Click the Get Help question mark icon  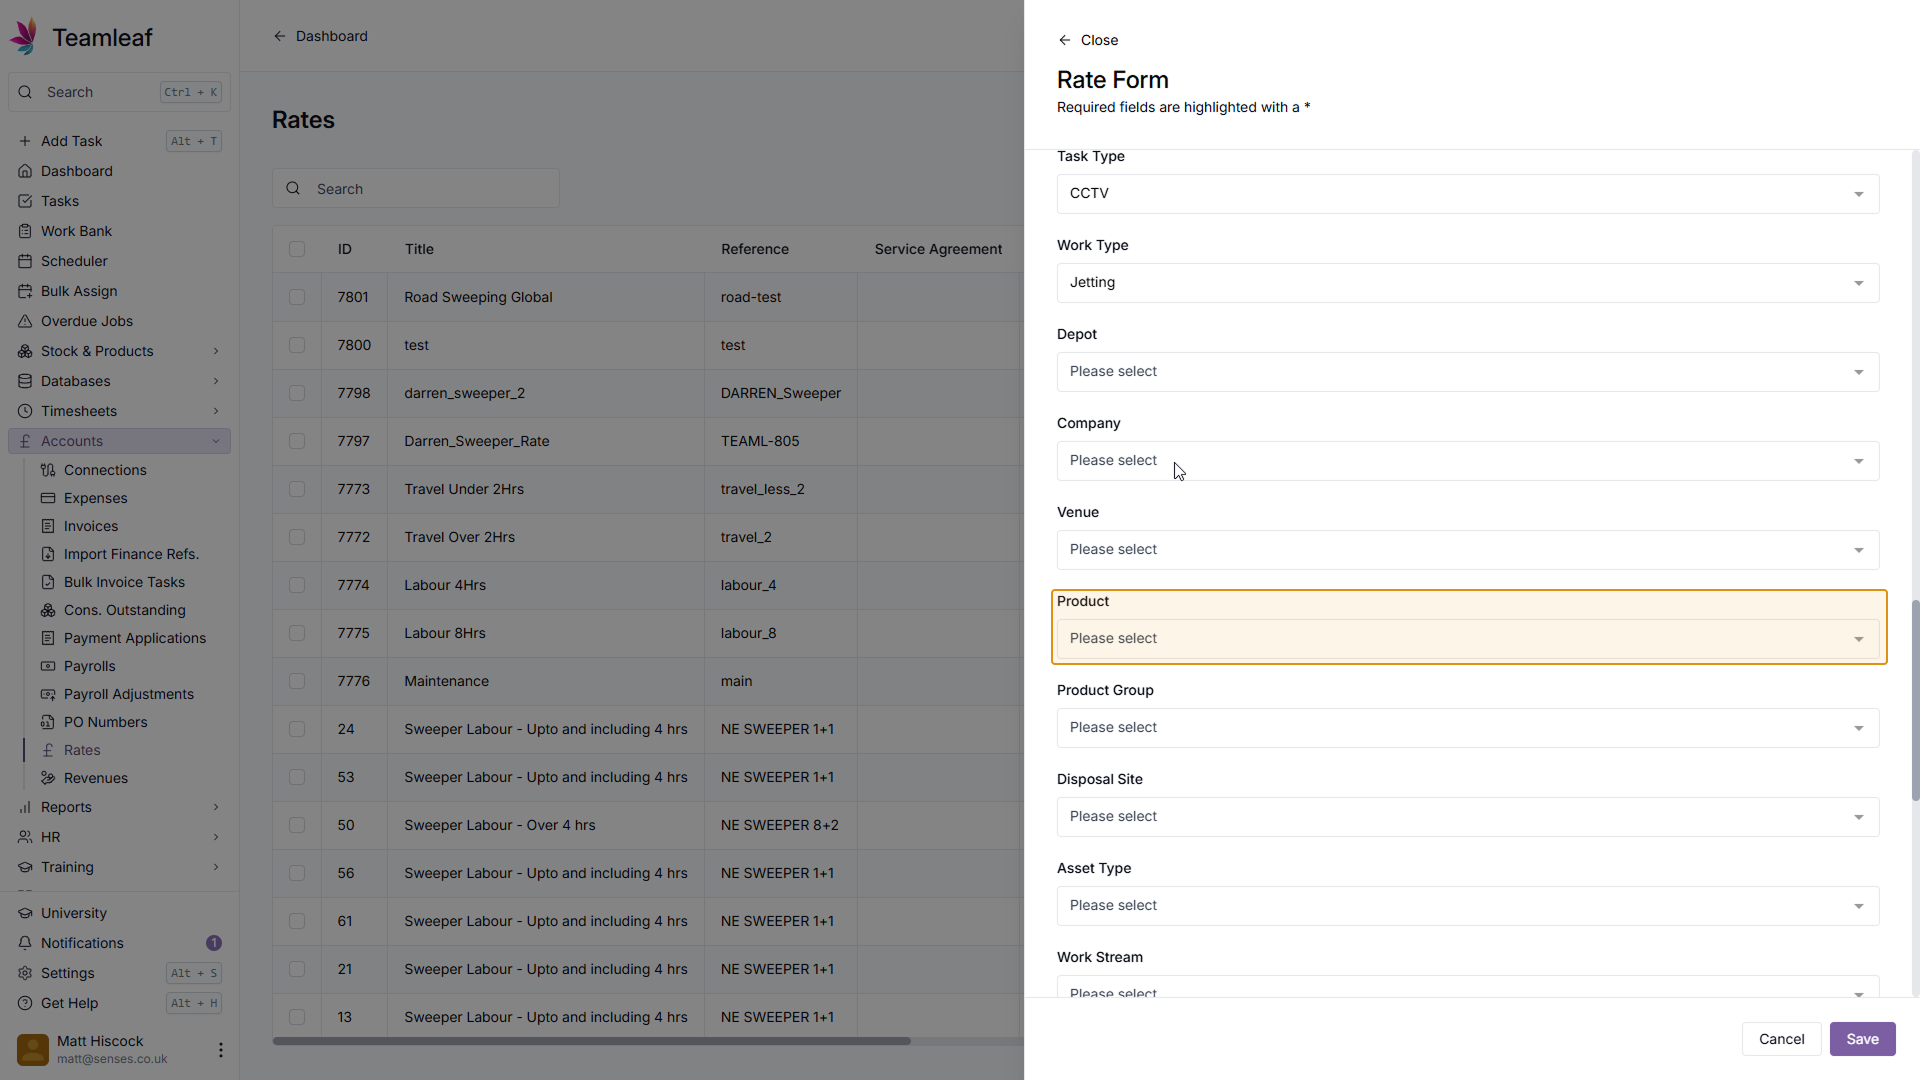[x=25, y=1003]
